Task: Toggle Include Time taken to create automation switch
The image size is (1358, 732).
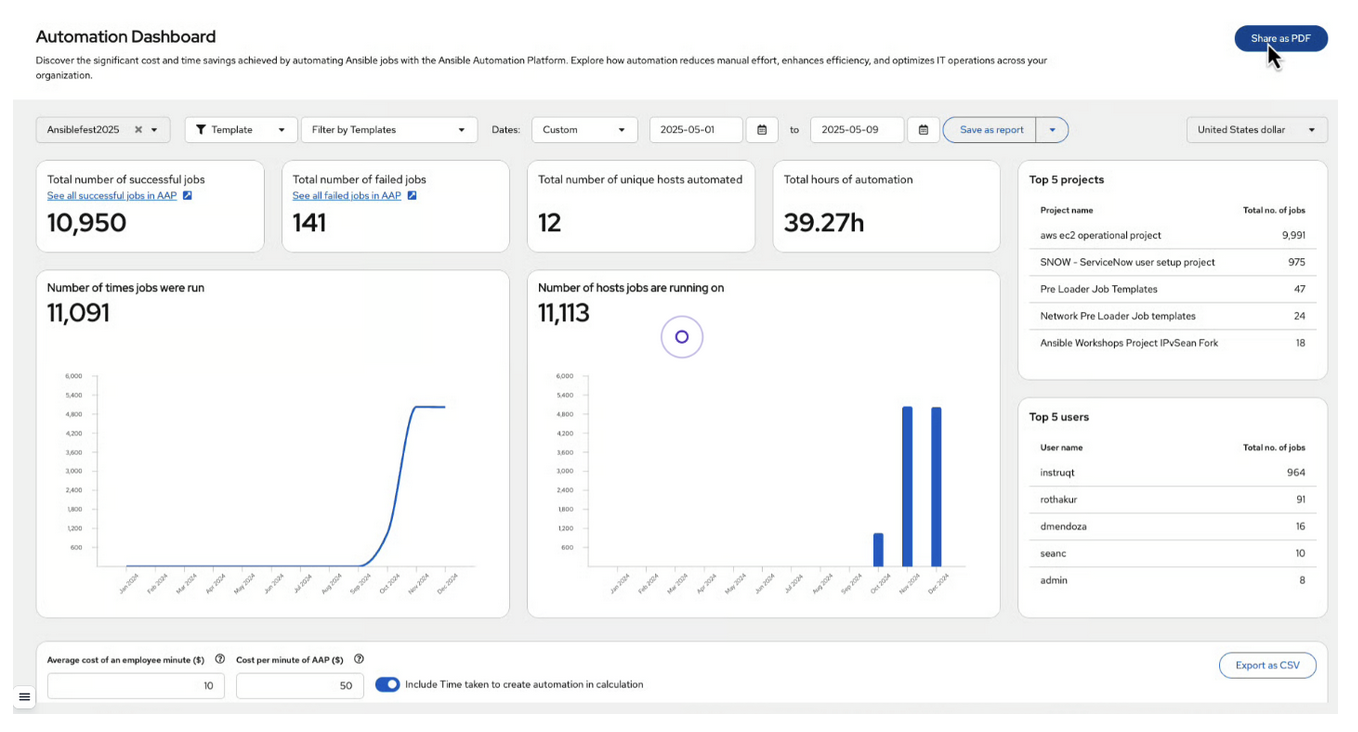Action: point(387,685)
